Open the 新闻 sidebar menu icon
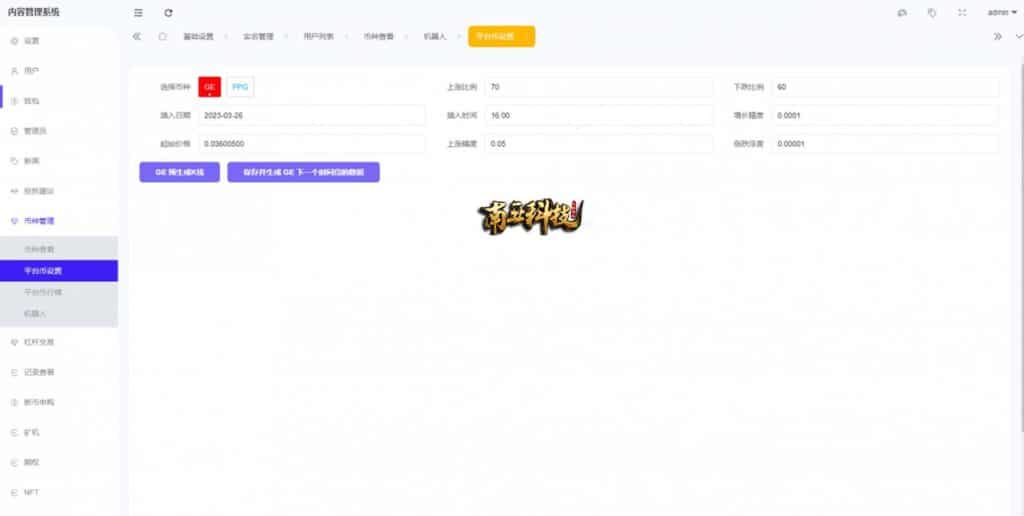Viewport: 1024px width, 516px height. pos(14,161)
